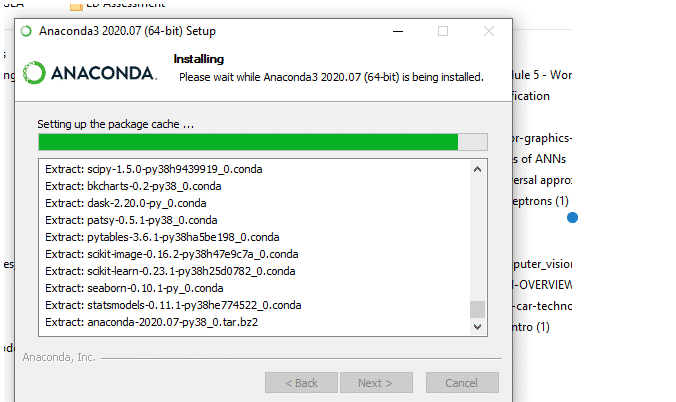Click the disabled maximize window button
This screenshot has width=676, height=402.
tap(443, 31)
